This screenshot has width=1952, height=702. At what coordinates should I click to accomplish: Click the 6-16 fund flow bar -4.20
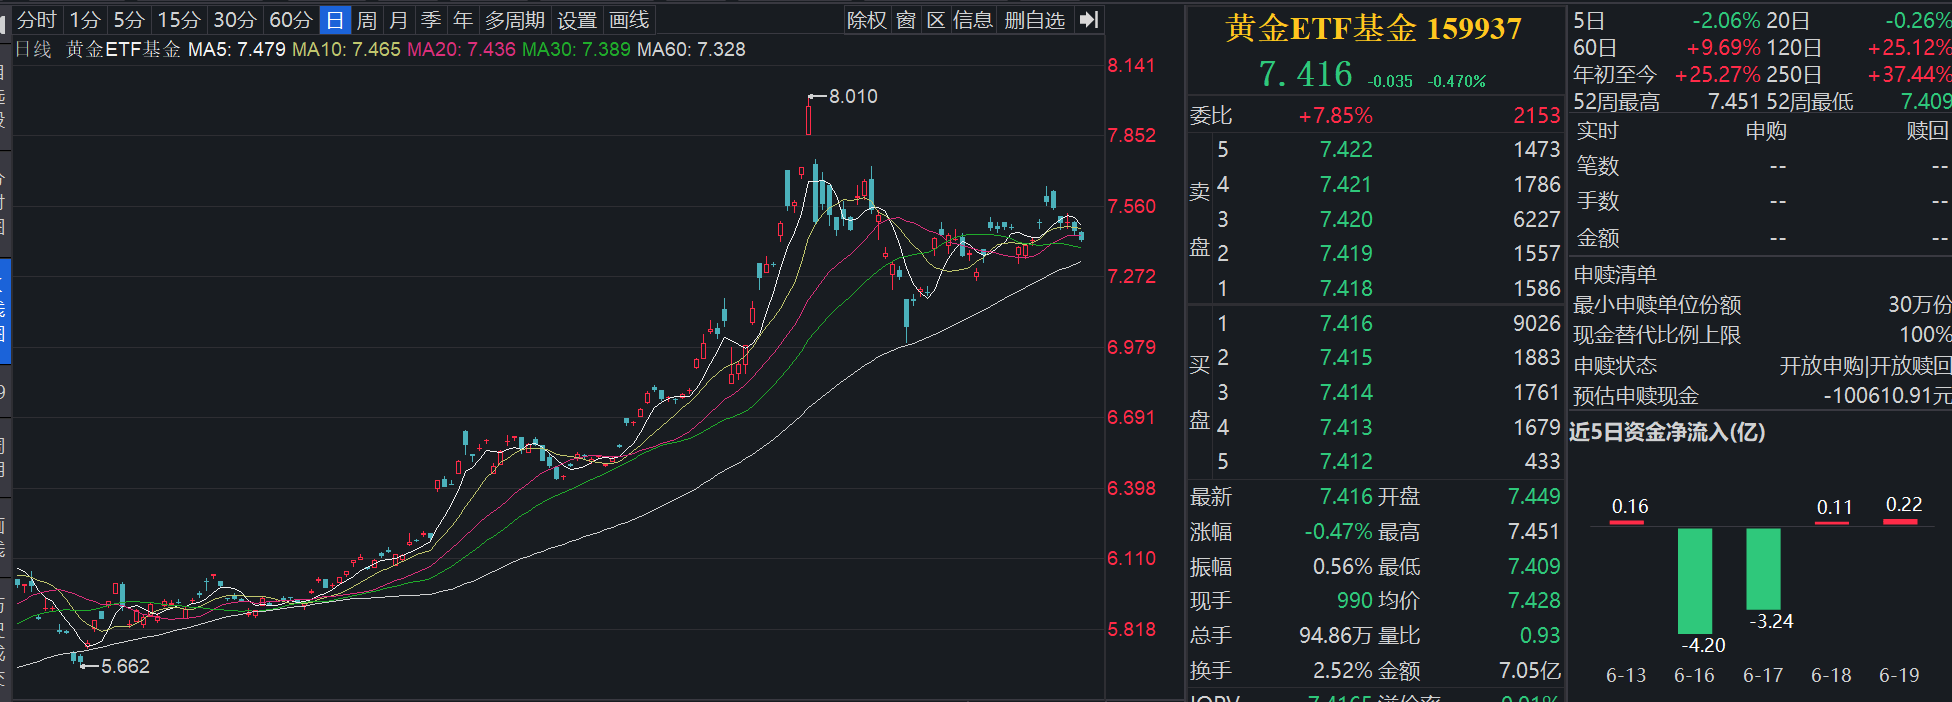1695,581
